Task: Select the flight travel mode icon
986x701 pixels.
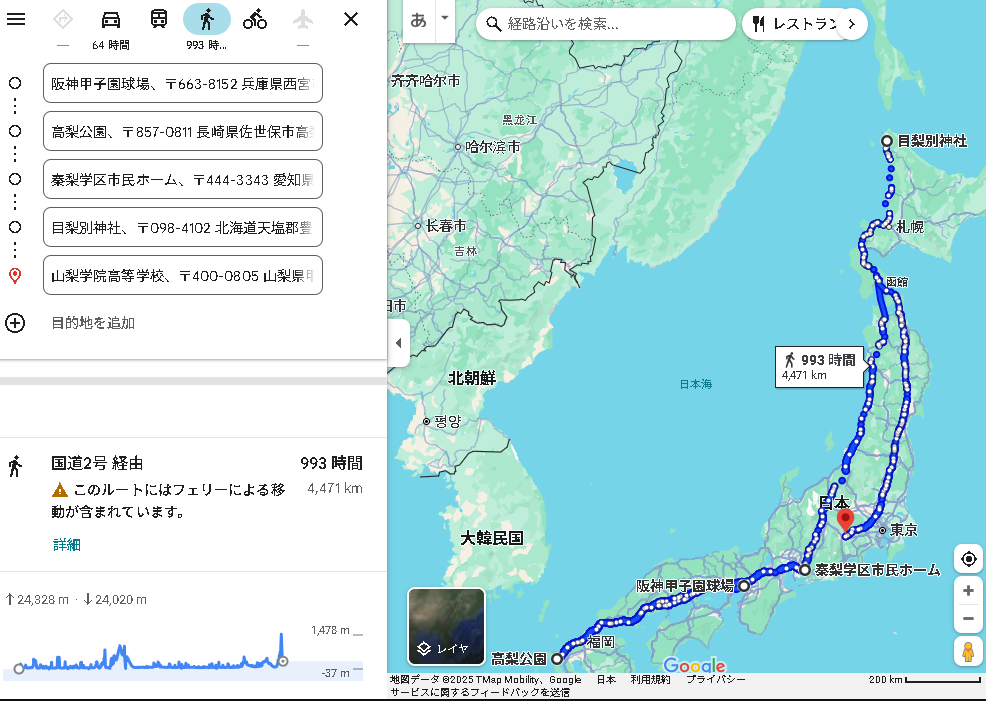Action: (x=302, y=19)
